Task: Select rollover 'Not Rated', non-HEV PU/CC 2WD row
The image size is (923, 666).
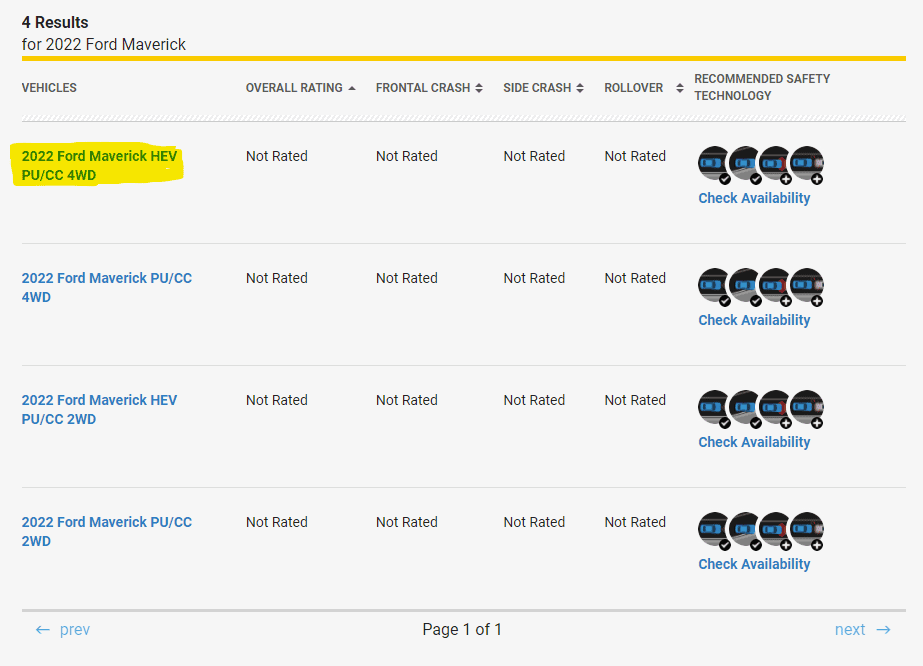Action: 635,522
